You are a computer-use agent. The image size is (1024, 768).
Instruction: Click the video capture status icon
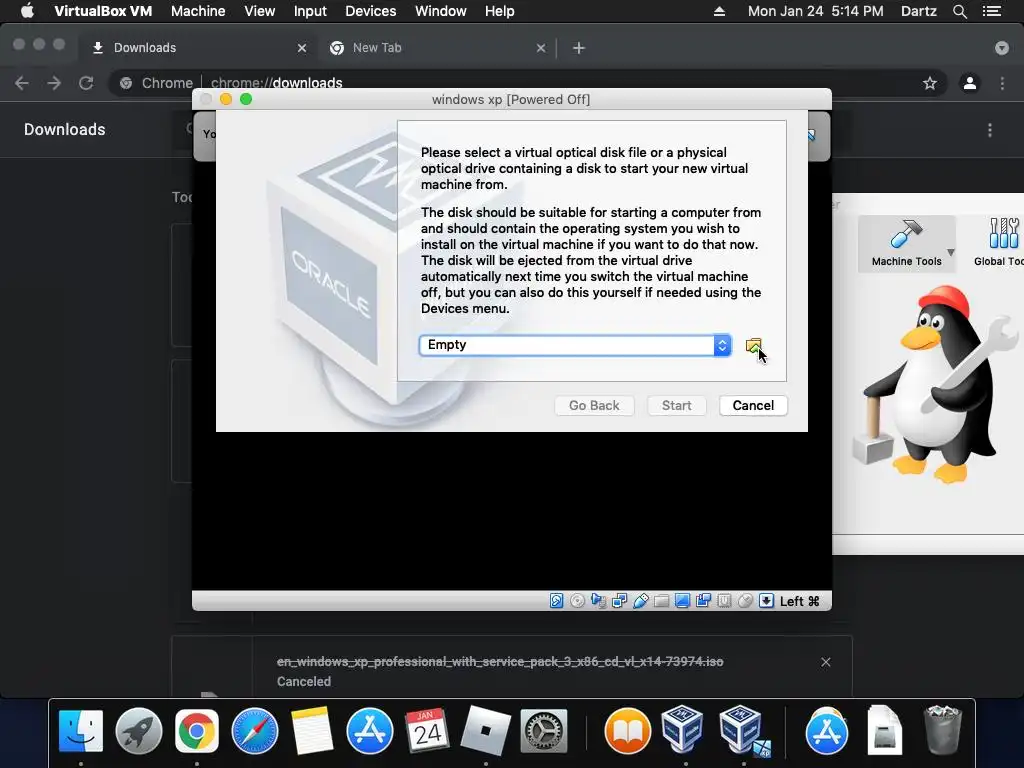click(703, 601)
